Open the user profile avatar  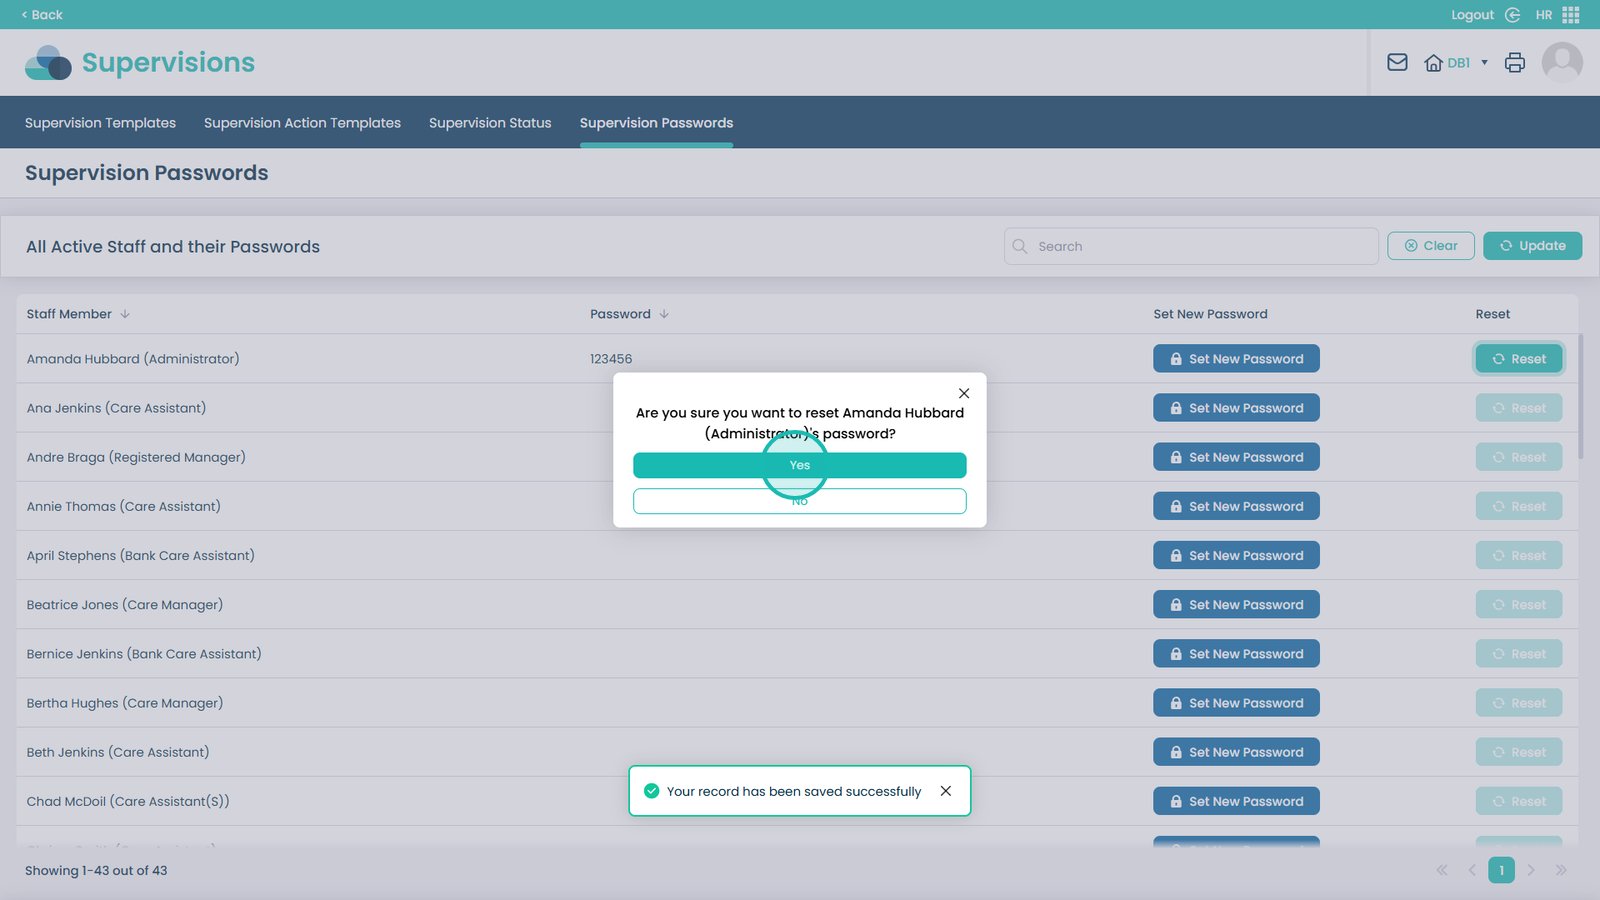point(1562,62)
